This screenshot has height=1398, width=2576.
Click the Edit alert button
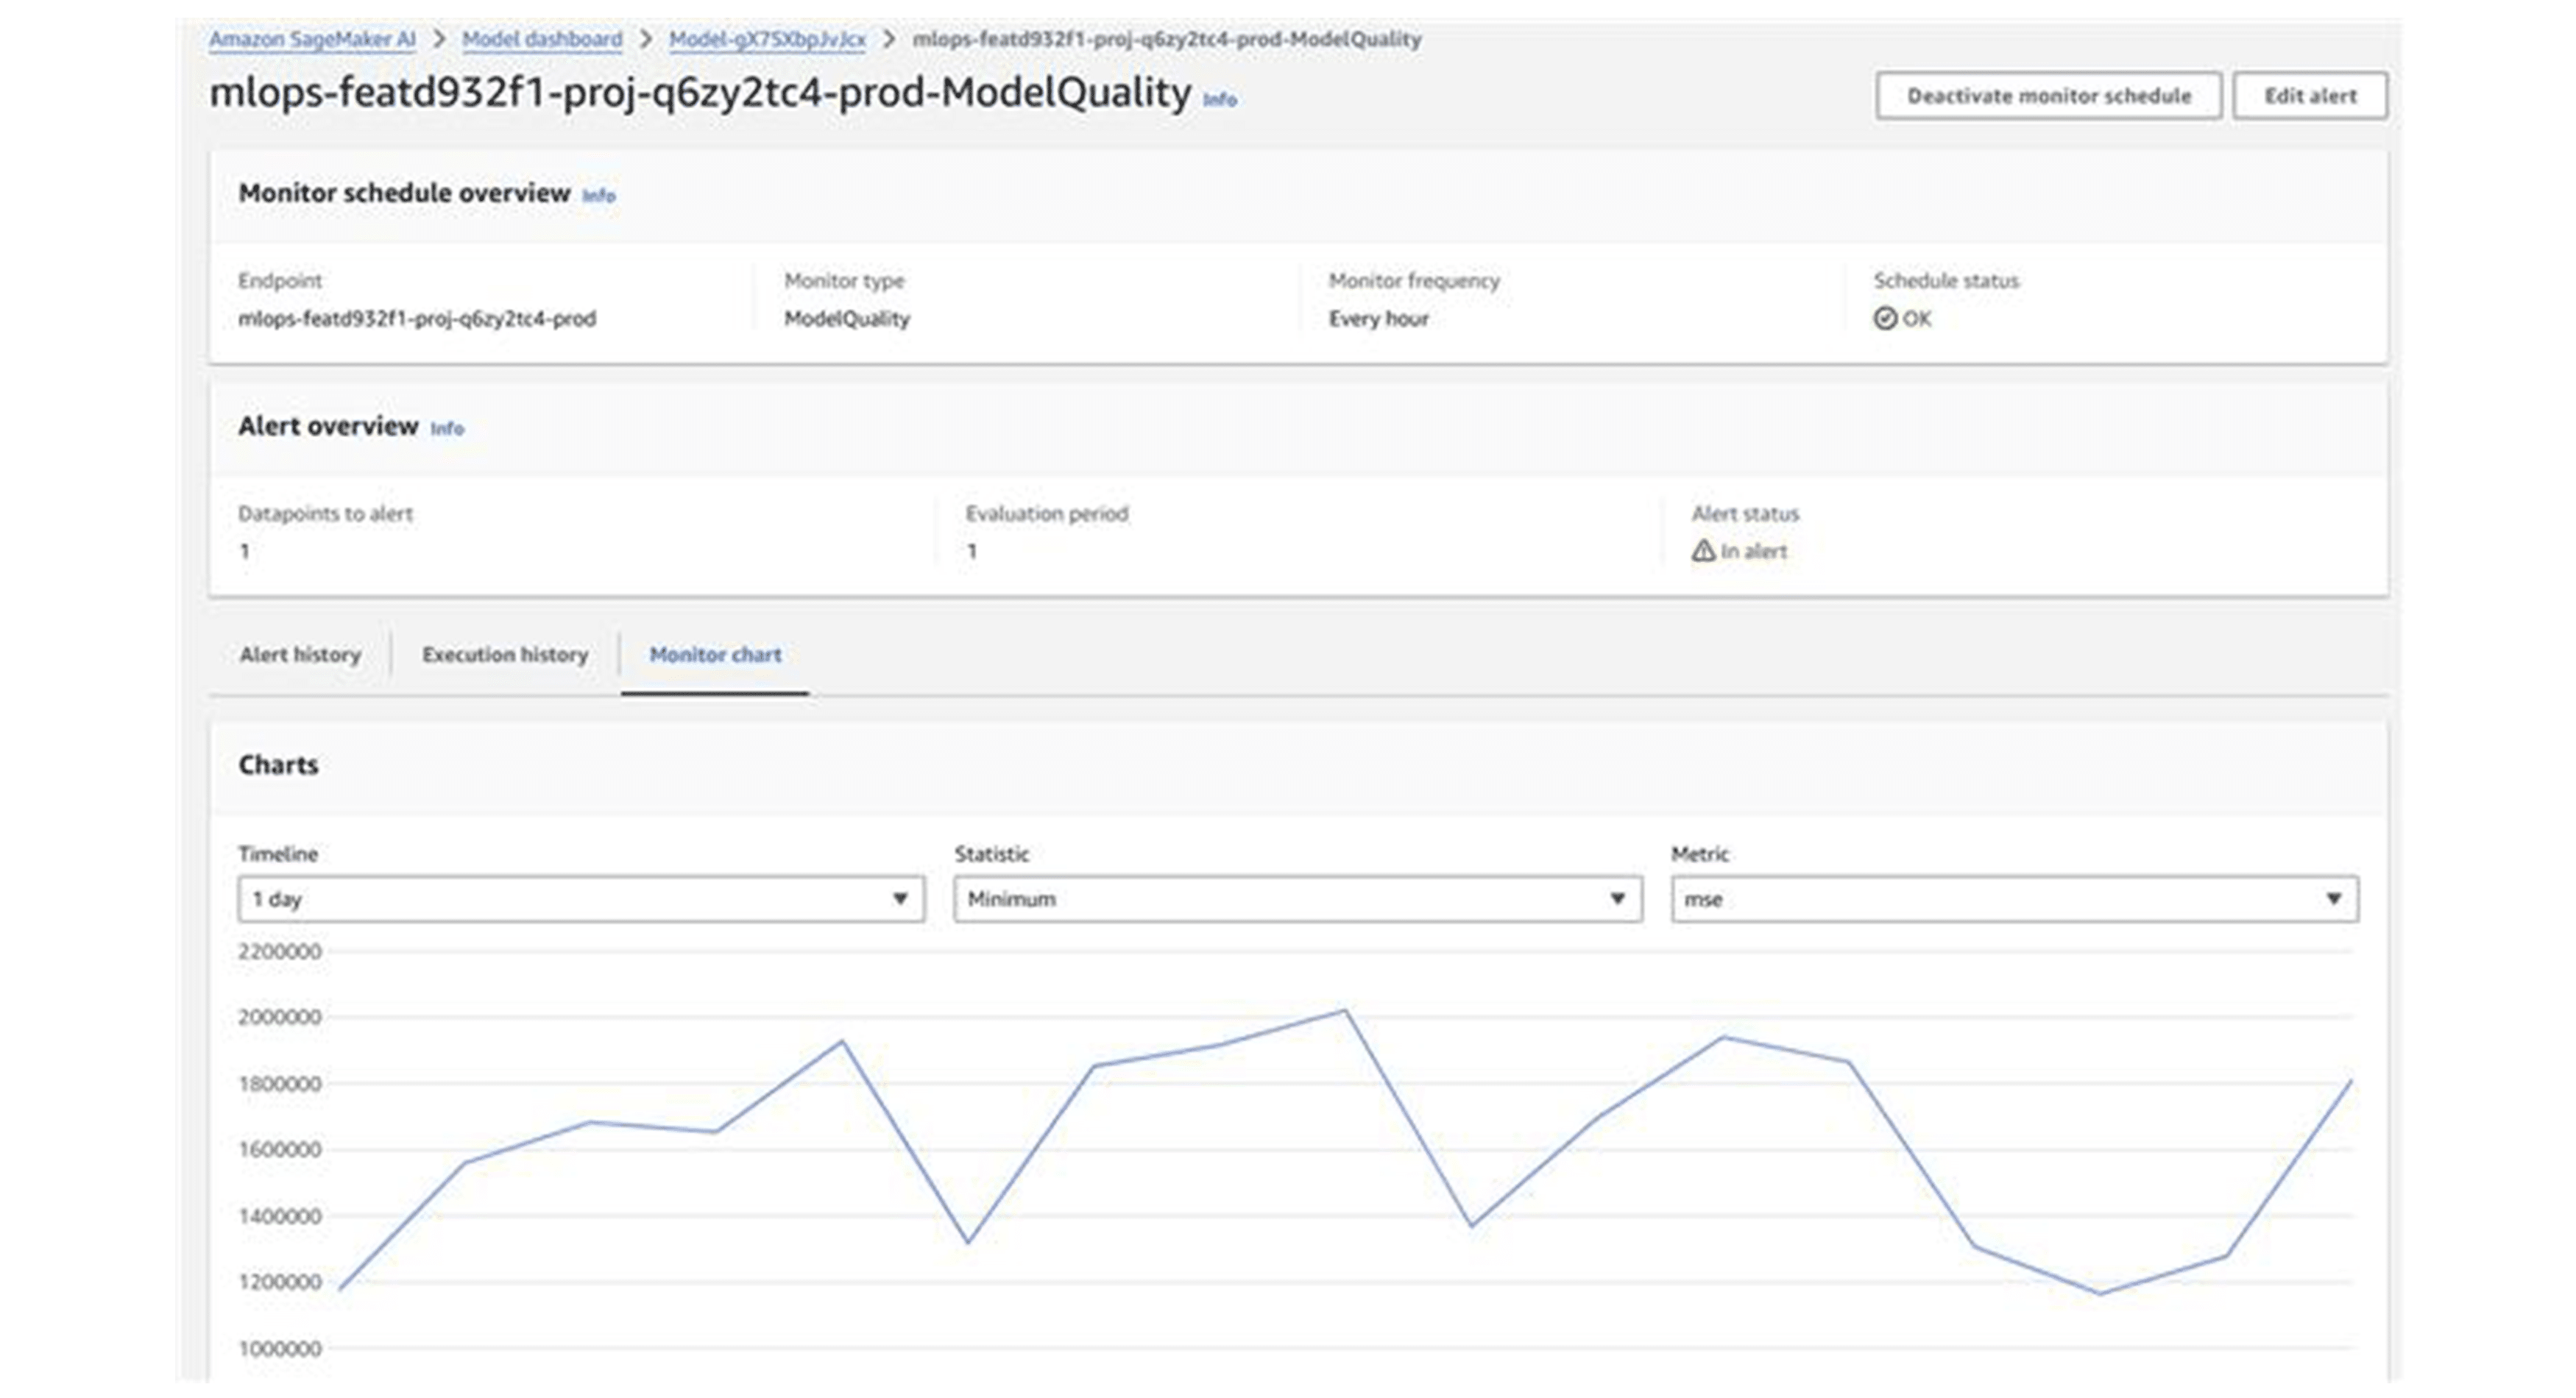click(2310, 96)
